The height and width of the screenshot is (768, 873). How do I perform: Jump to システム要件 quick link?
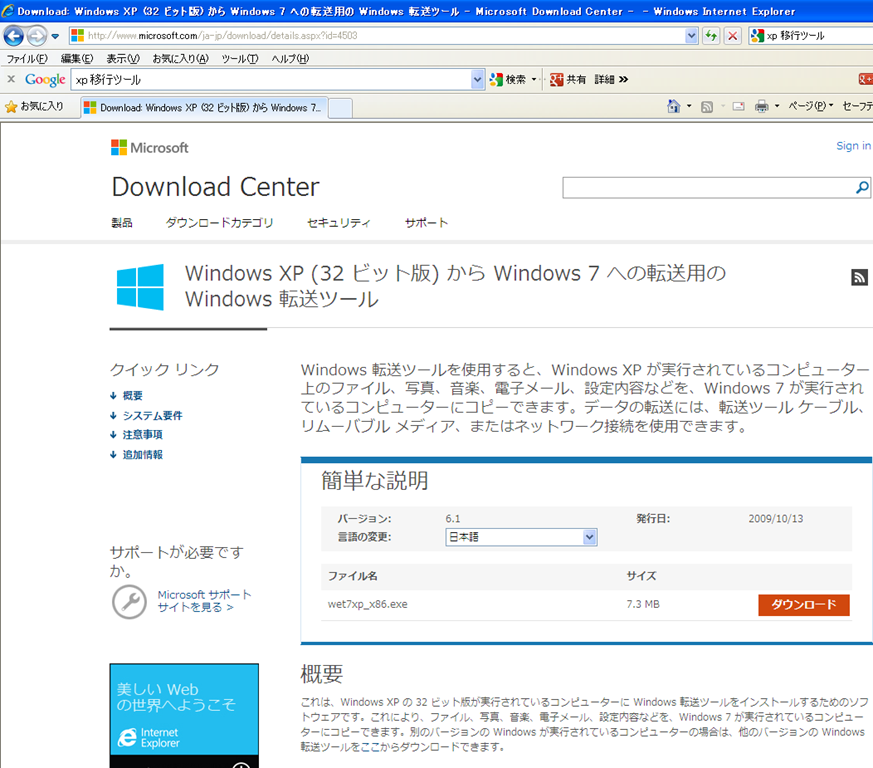(x=152, y=415)
